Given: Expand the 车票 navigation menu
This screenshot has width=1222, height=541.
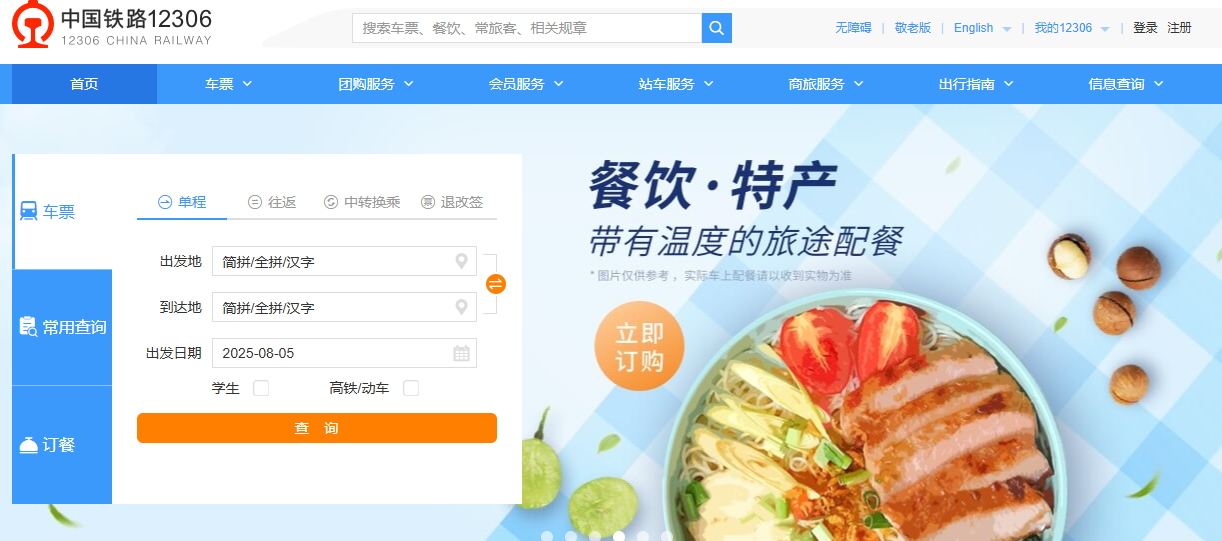Looking at the screenshot, I should pyautogui.click(x=229, y=84).
